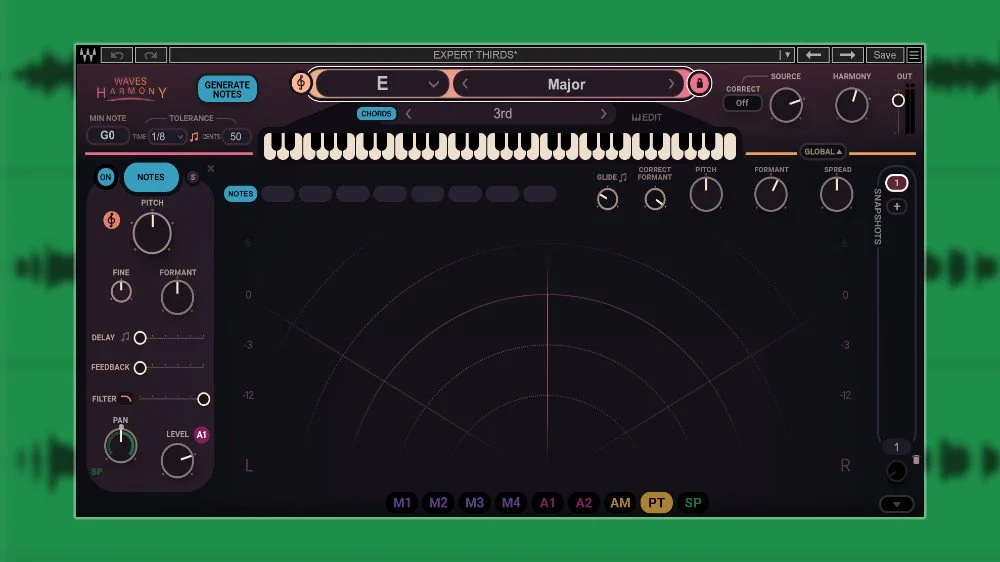1000x562 pixels.
Task: Select the A1 voice tab
Action: coord(547,503)
